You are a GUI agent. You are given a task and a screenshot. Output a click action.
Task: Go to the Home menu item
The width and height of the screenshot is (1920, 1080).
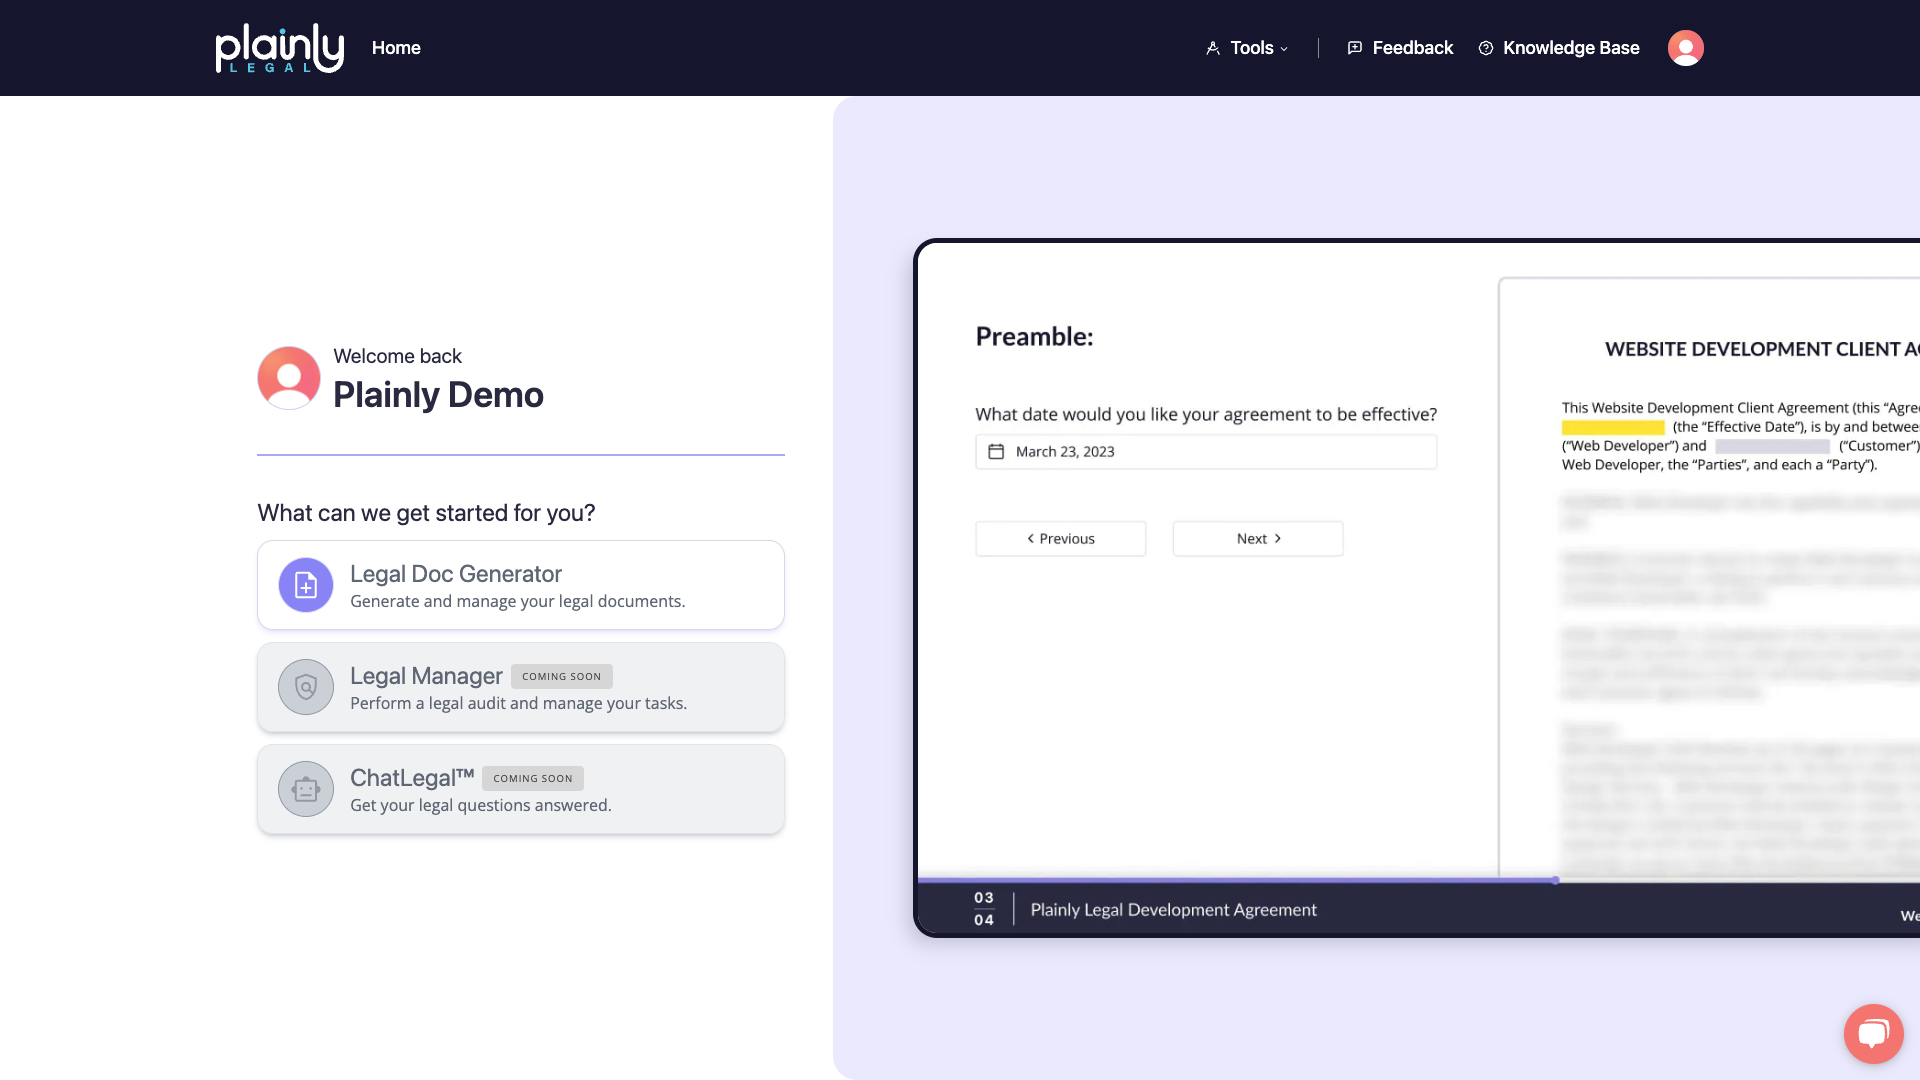tap(396, 48)
